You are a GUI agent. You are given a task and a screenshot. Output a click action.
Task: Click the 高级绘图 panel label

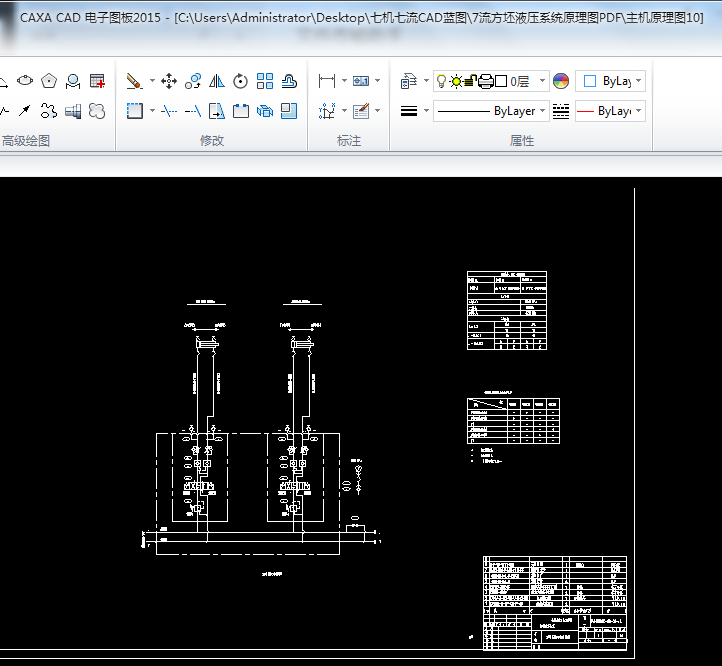click(26, 141)
